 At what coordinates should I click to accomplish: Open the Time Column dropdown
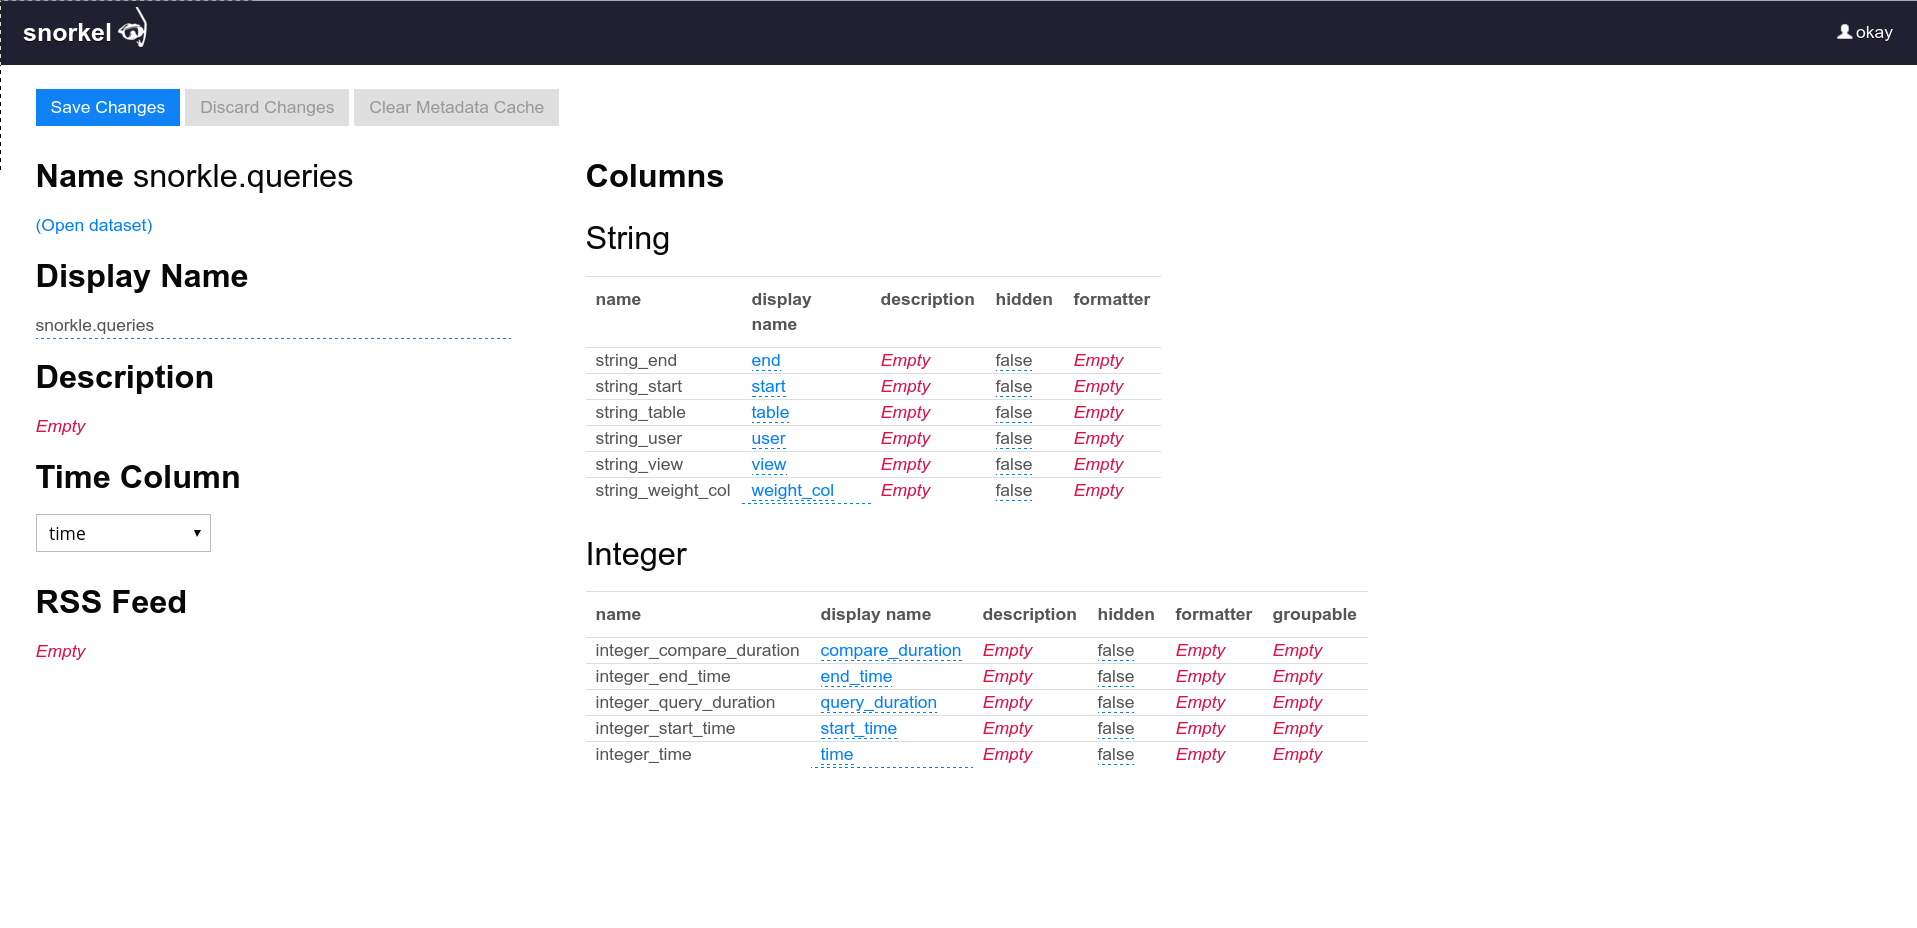(x=123, y=533)
